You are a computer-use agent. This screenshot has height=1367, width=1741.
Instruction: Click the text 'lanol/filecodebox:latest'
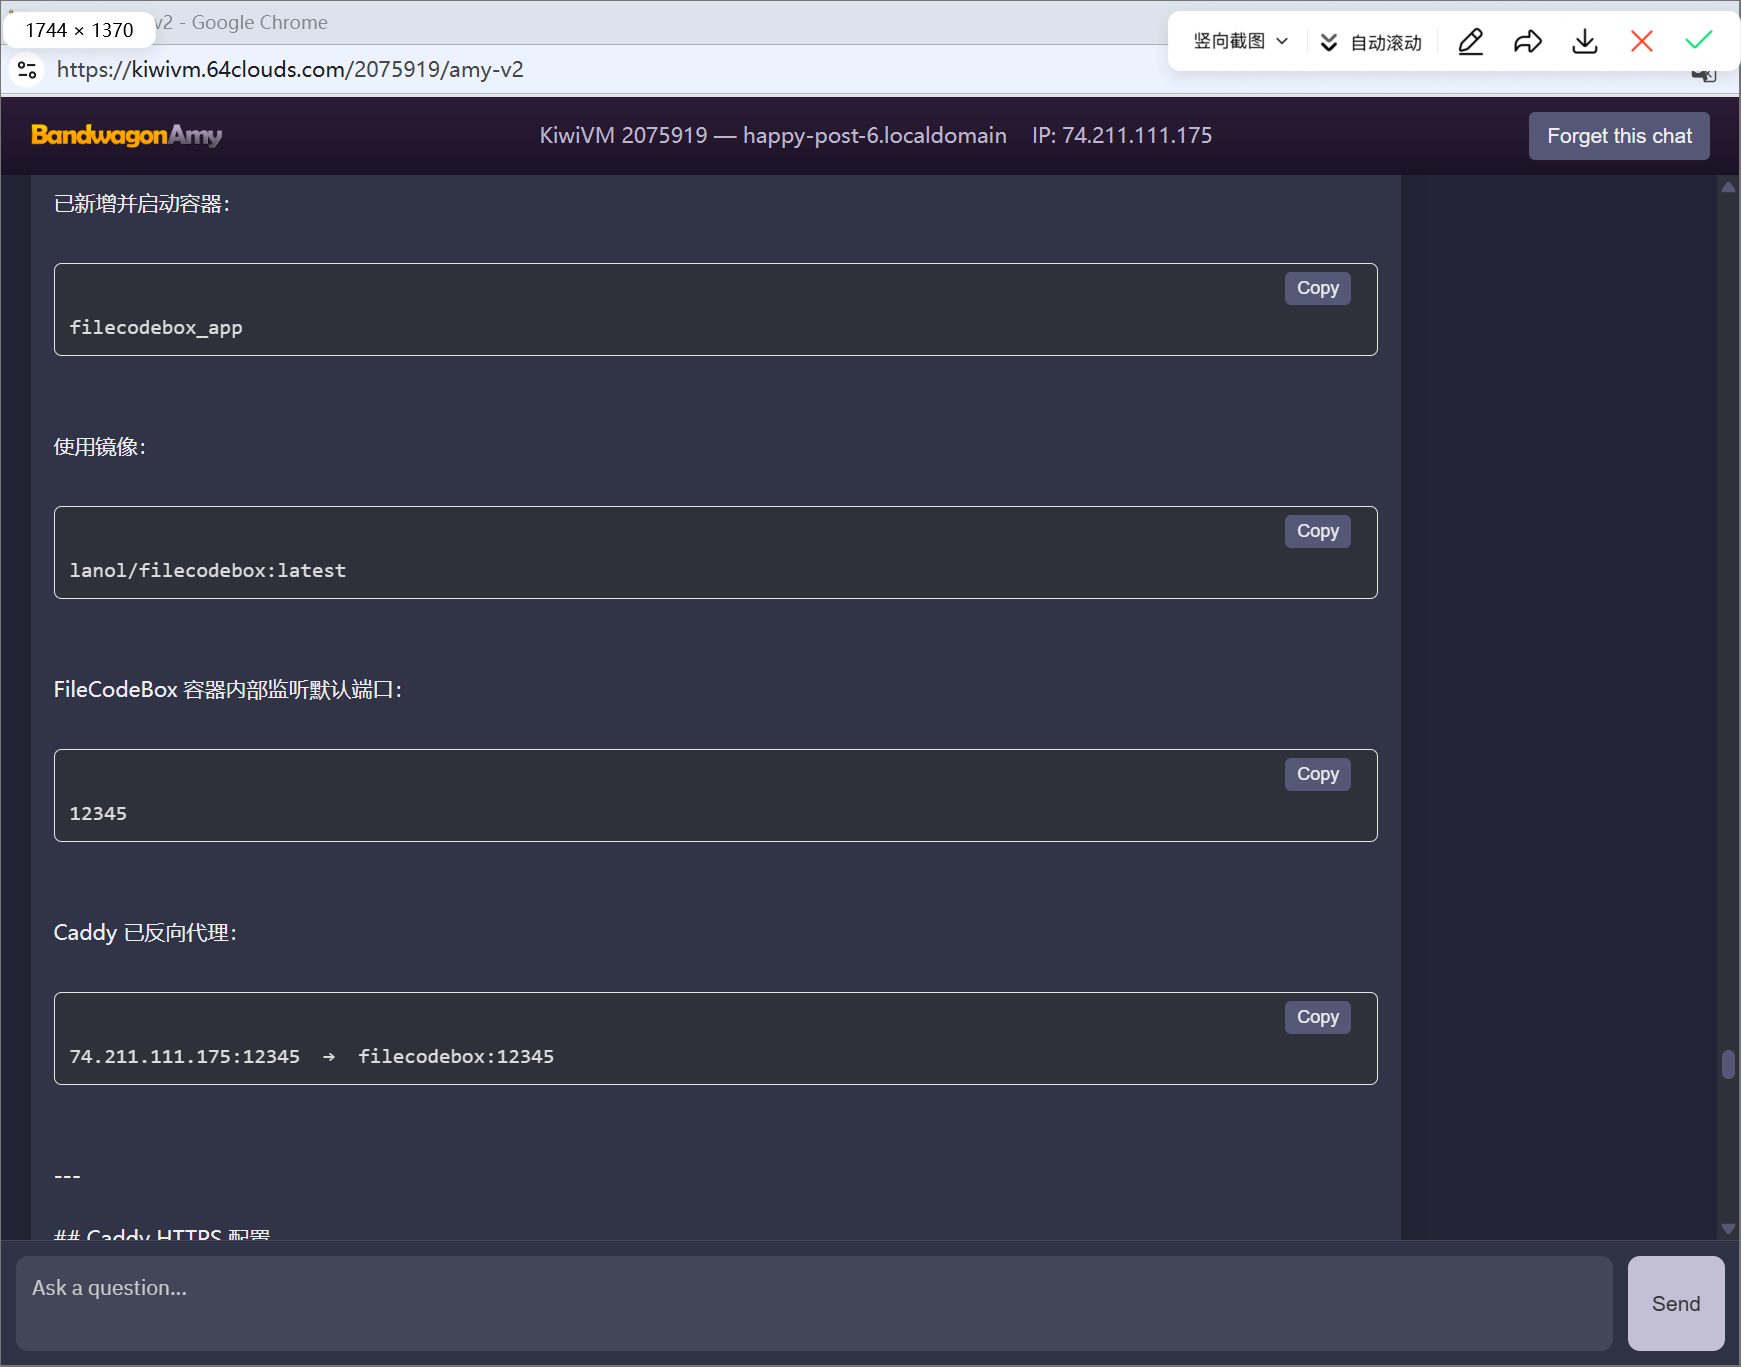208,571
